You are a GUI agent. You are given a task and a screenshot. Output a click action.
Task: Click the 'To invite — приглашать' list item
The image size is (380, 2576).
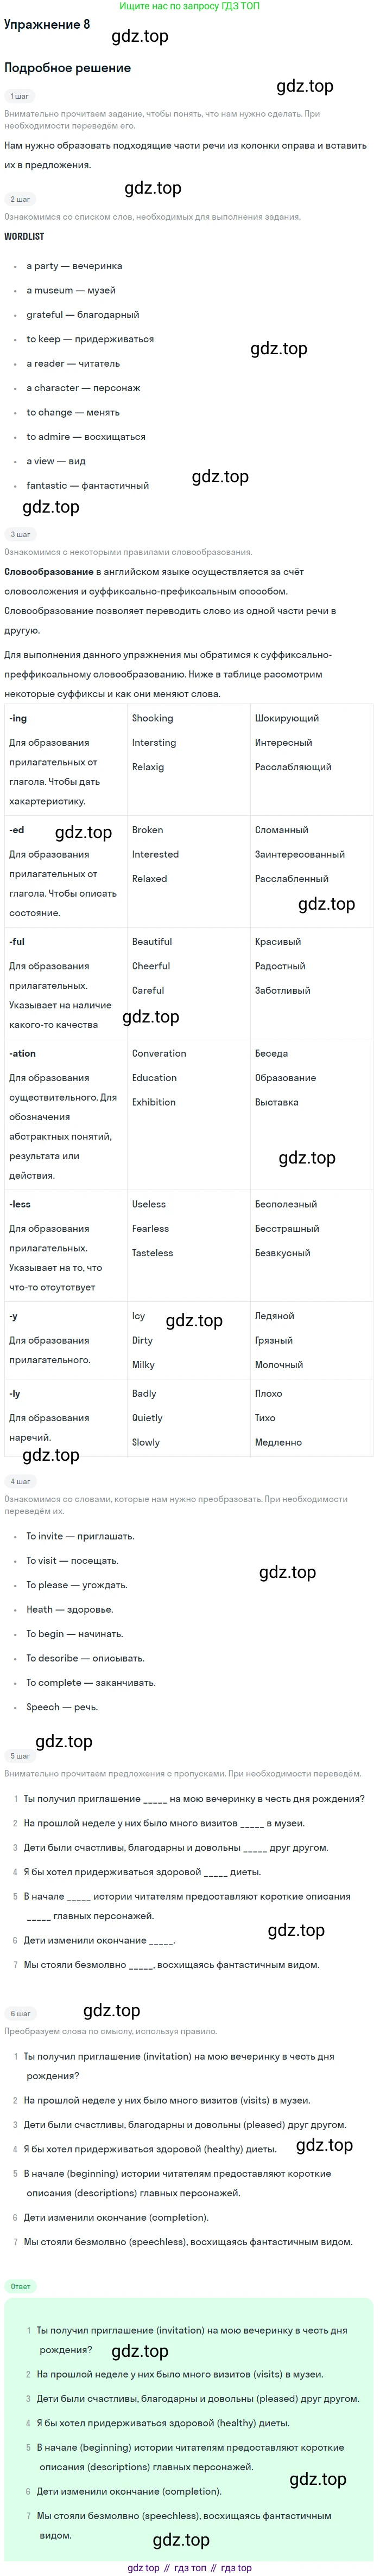tap(80, 1536)
